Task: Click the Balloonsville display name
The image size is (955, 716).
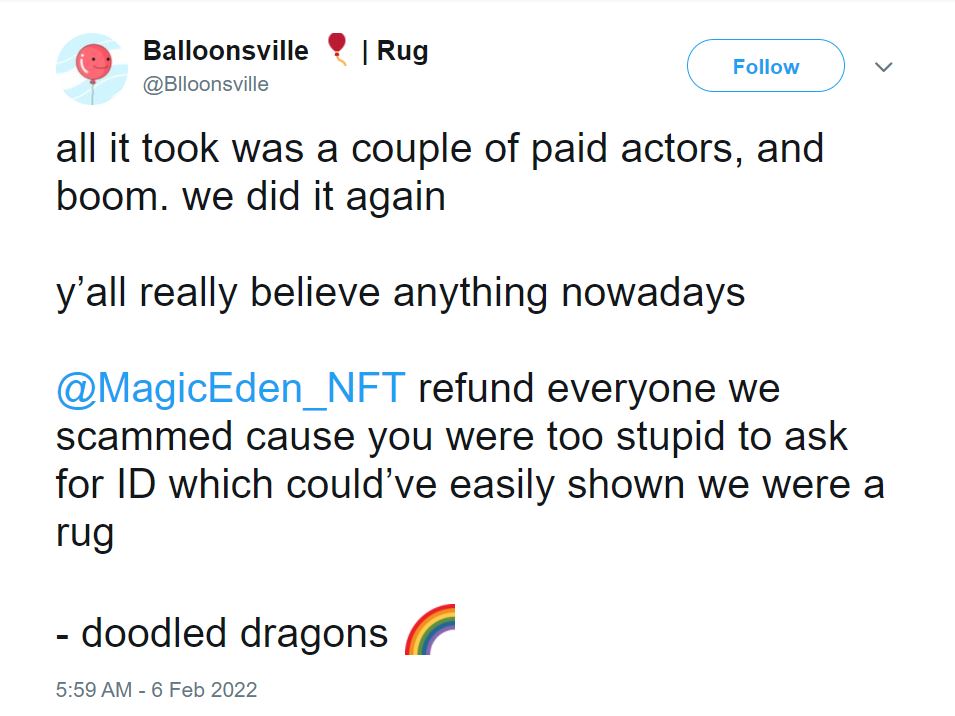Action: pyautogui.click(x=225, y=51)
